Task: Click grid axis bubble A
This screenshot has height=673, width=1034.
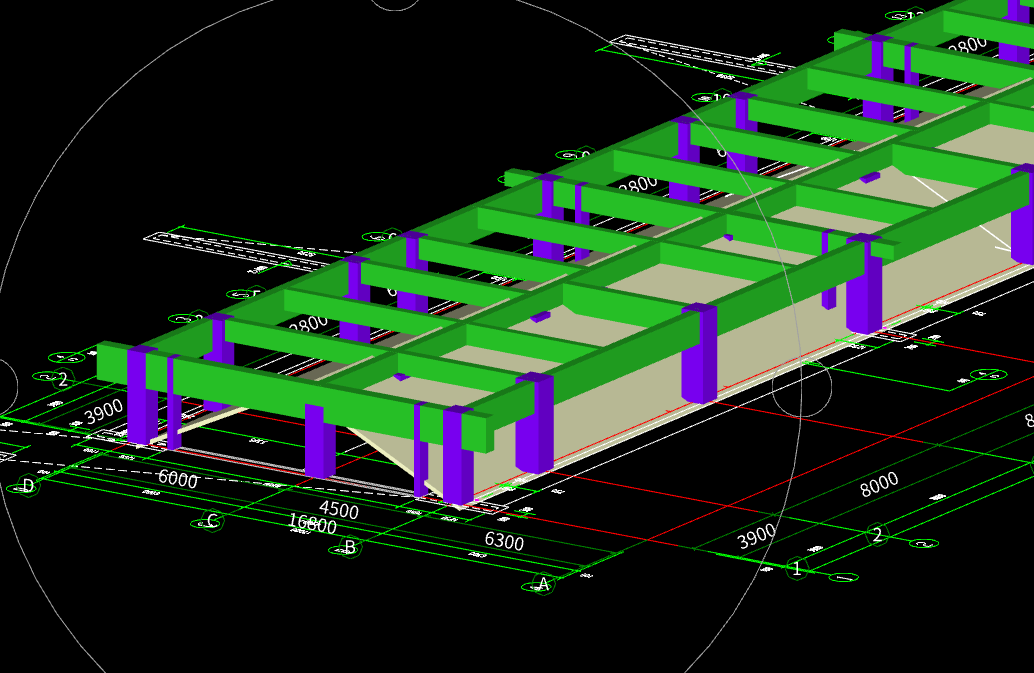Action: pos(543,584)
